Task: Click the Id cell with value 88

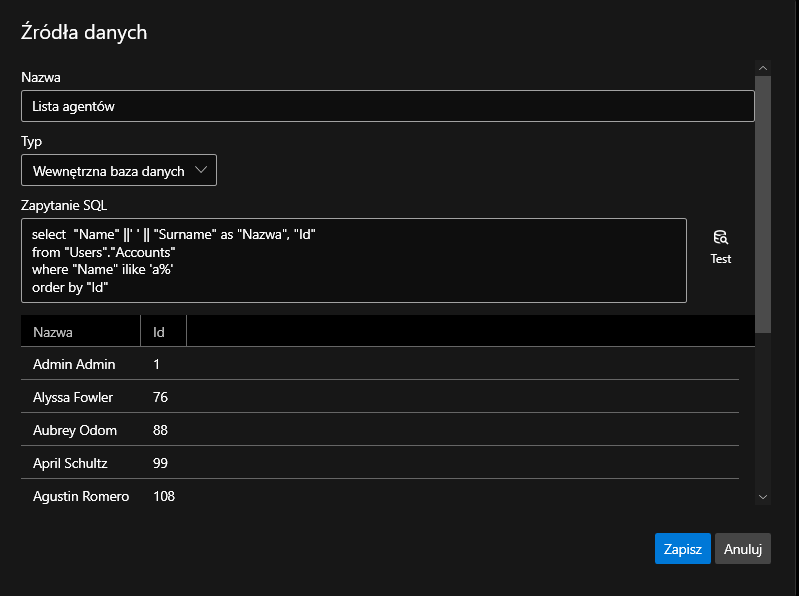Action: [161, 430]
